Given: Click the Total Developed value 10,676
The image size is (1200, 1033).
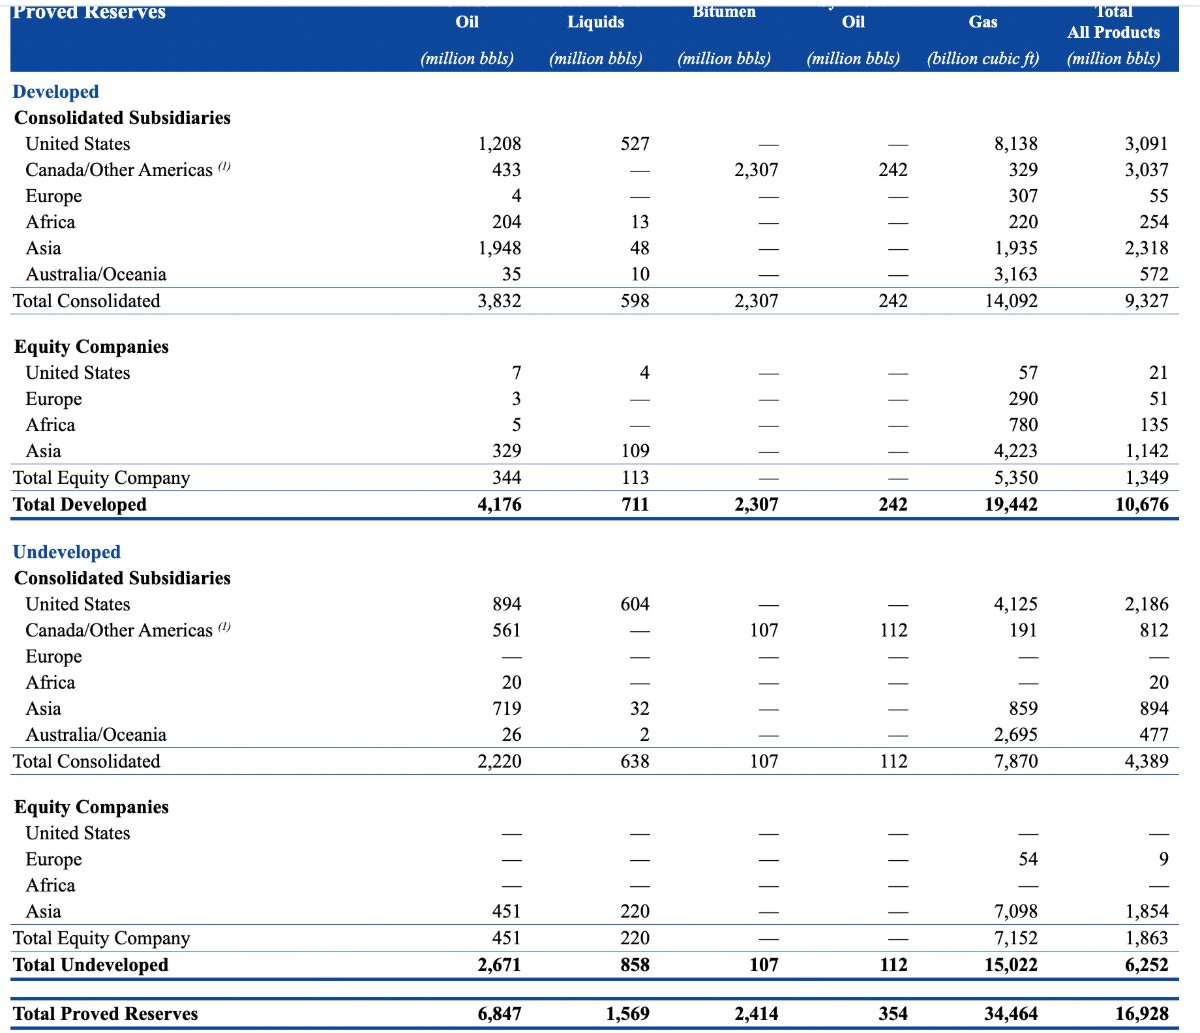Looking at the screenshot, I should tap(1142, 505).
